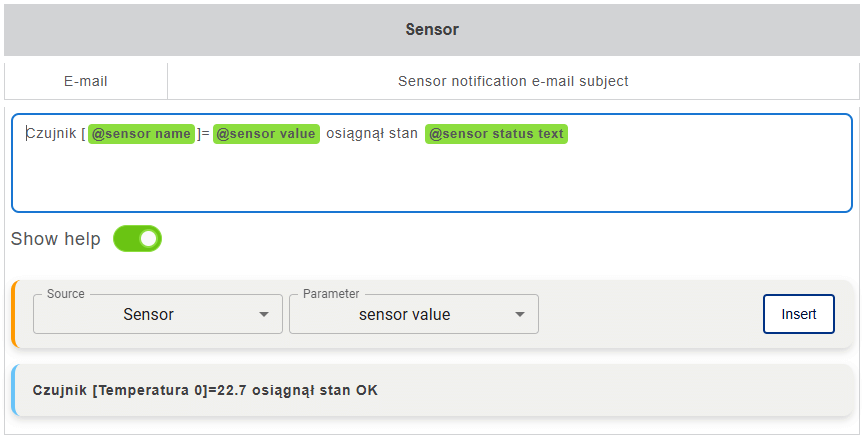The height and width of the screenshot is (439, 864).
Task: Click the Parameter dropdown arrow icon
Action: pyautogui.click(x=520, y=315)
